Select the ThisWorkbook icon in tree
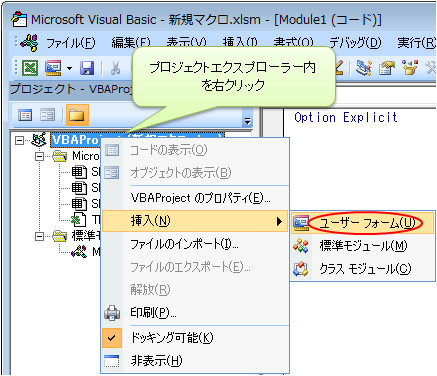The image size is (437, 376). [79, 219]
